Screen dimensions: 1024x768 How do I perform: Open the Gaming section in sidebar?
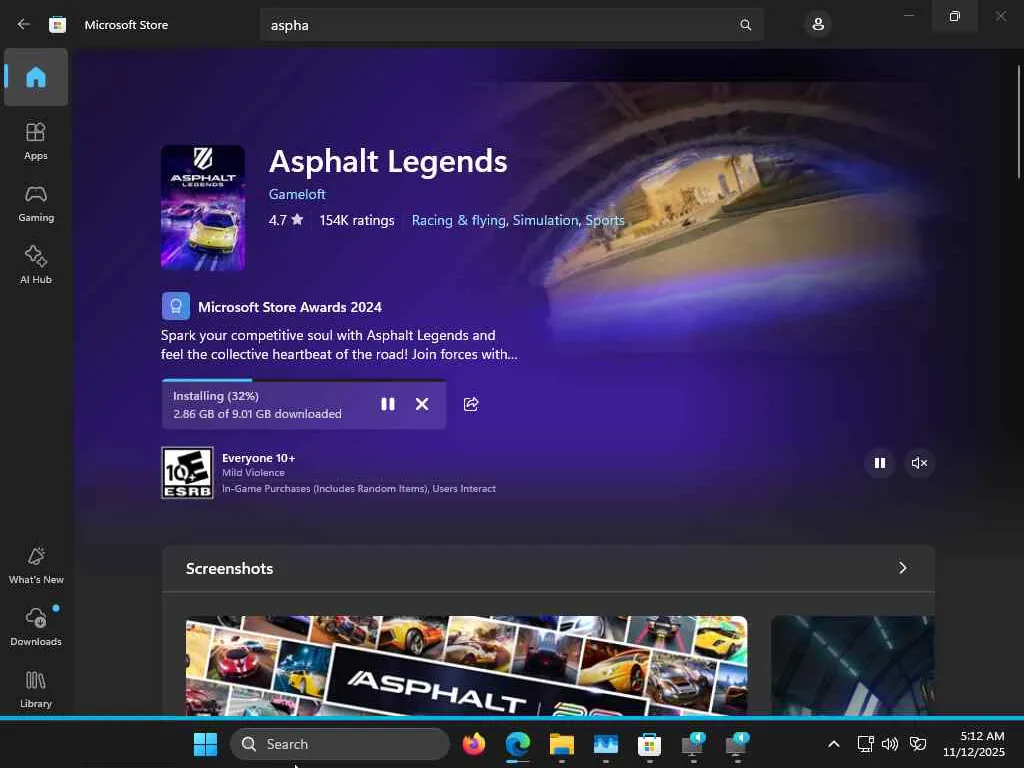click(36, 203)
